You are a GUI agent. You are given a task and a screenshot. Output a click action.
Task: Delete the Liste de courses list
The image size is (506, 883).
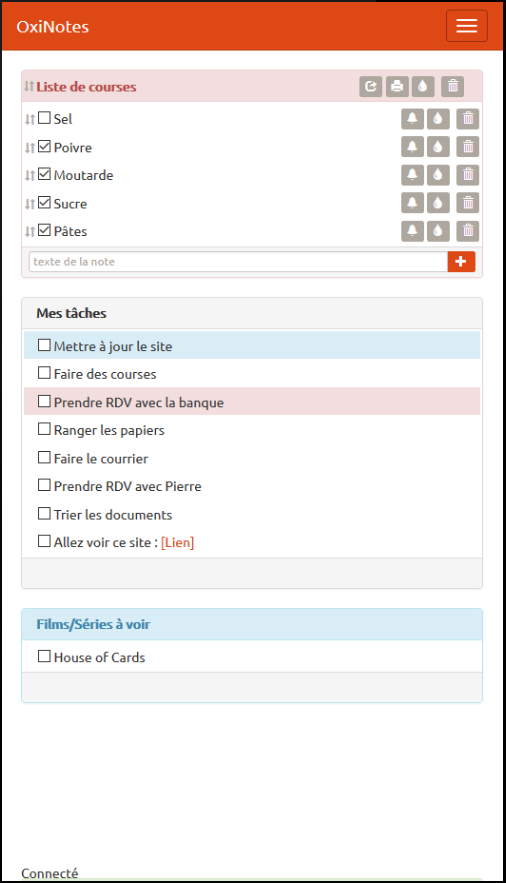pos(453,86)
